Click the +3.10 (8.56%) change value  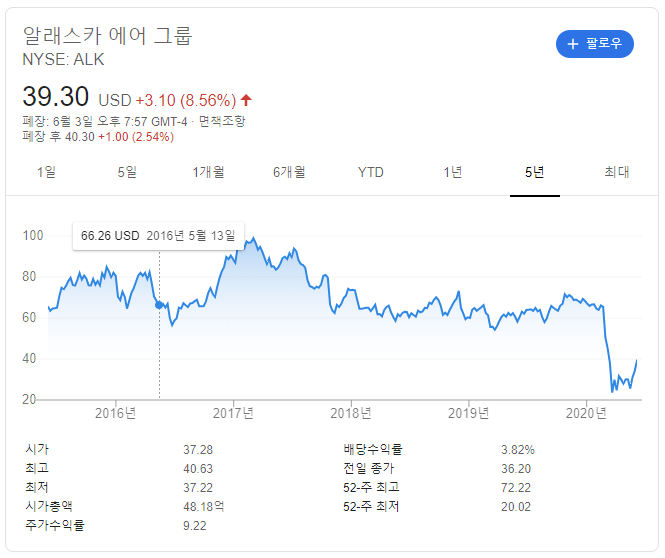[x=186, y=100]
